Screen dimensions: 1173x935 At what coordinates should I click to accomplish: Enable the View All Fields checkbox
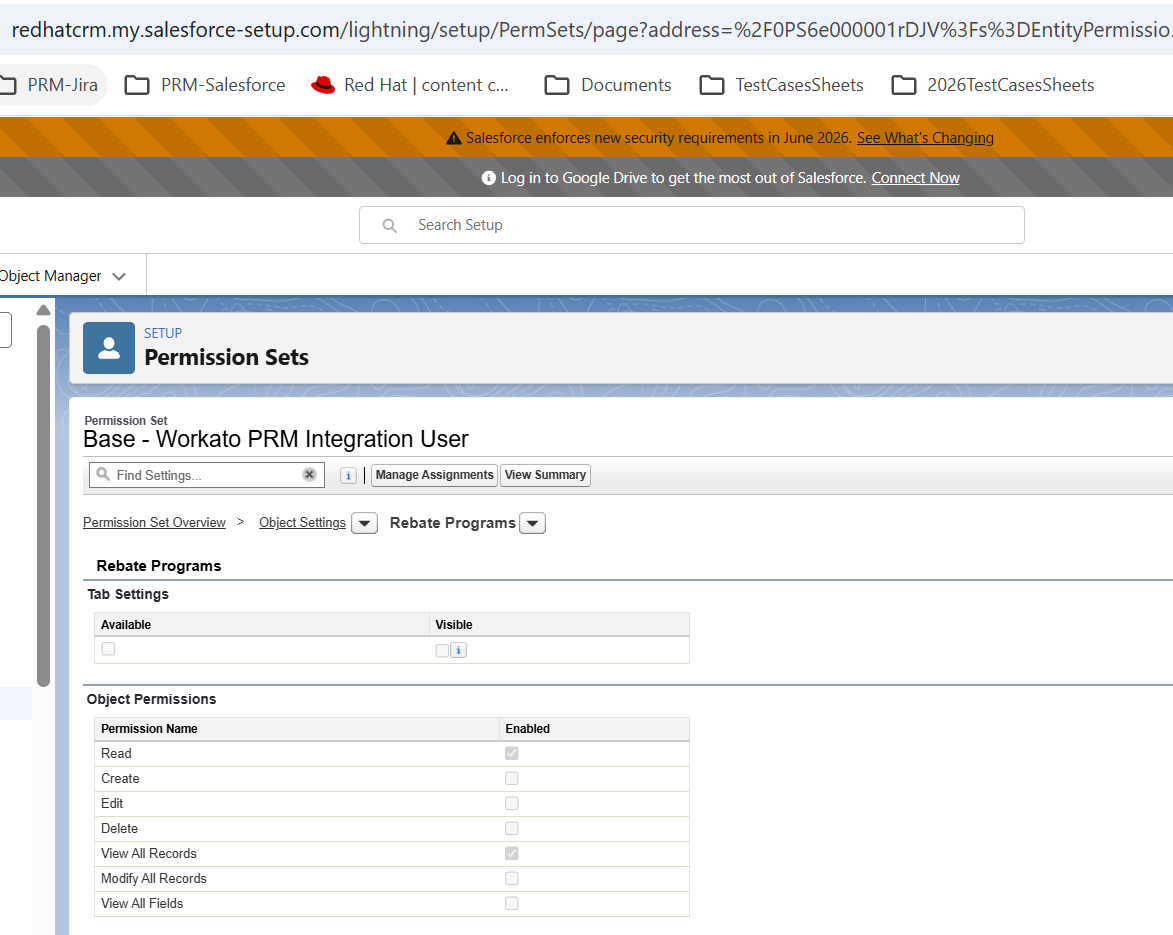click(x=512, y=903)
